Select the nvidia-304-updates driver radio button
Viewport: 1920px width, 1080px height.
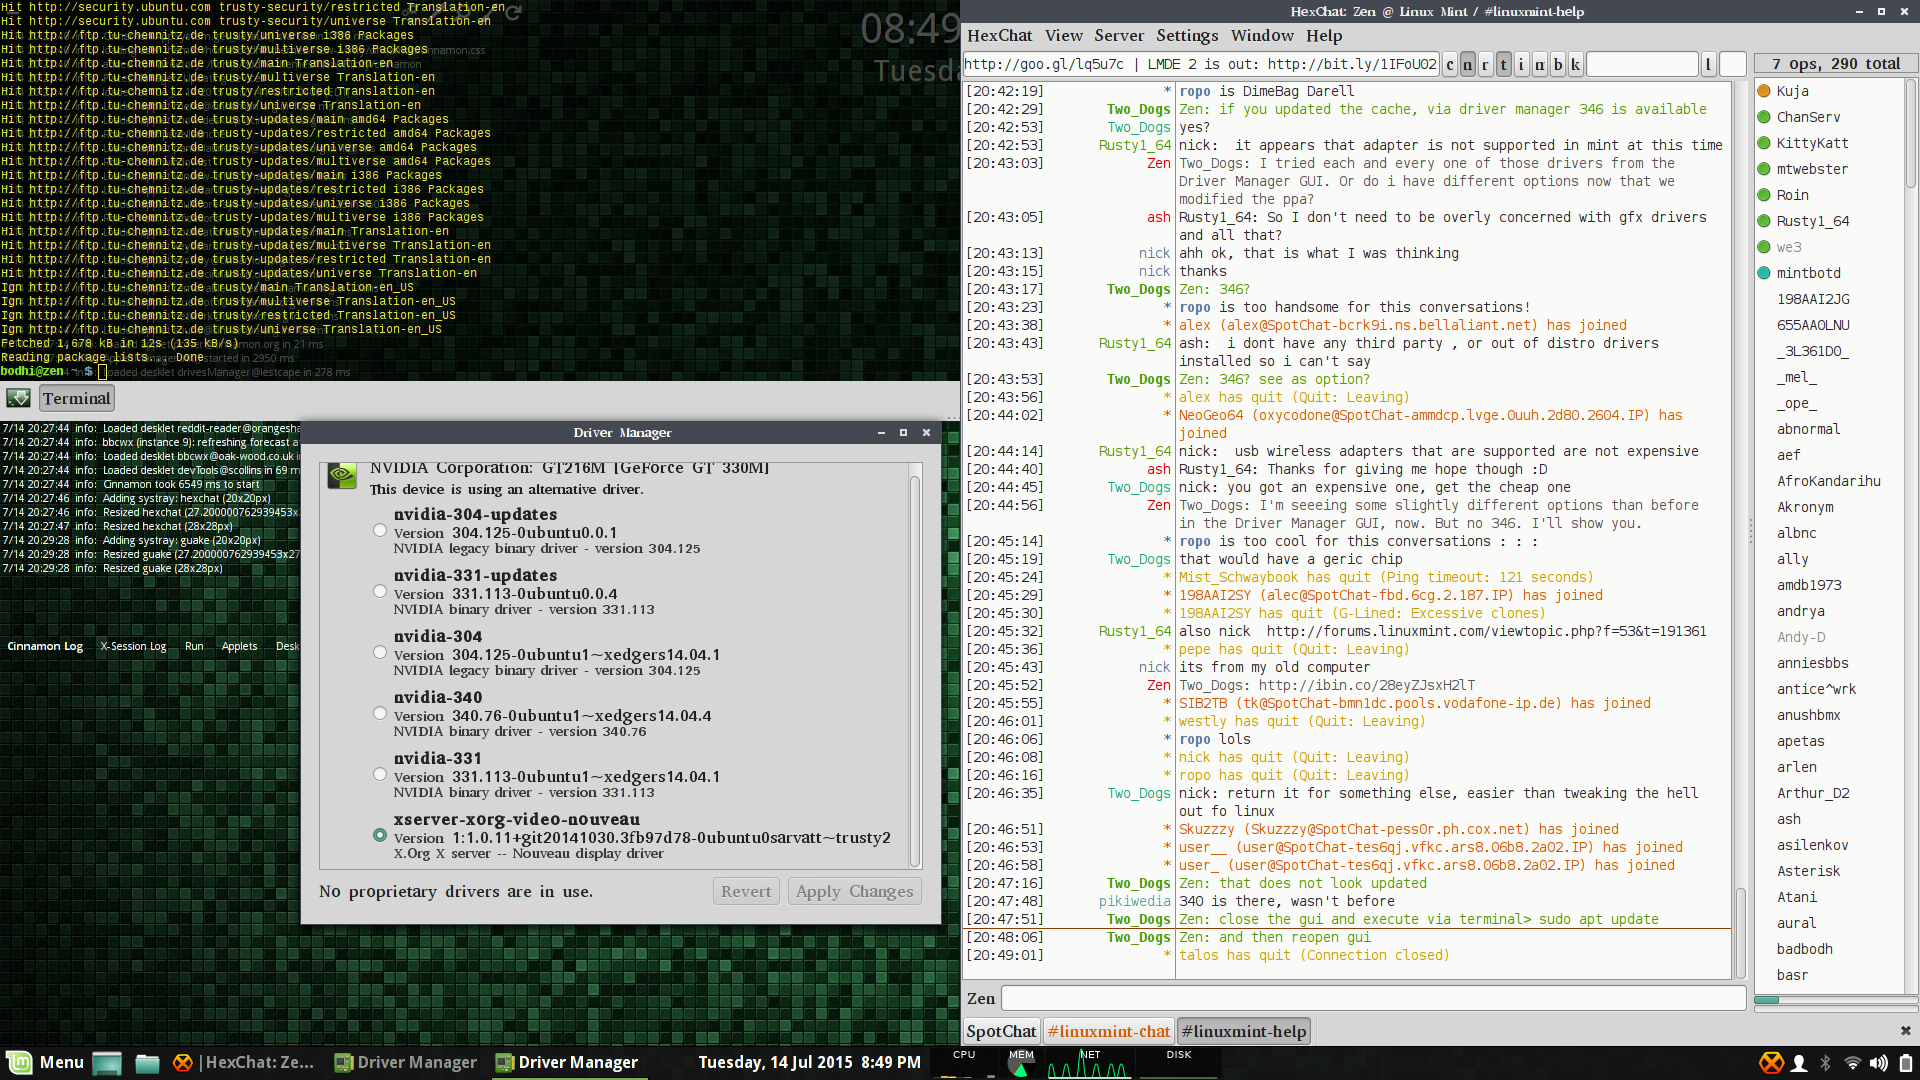(380, 530)
